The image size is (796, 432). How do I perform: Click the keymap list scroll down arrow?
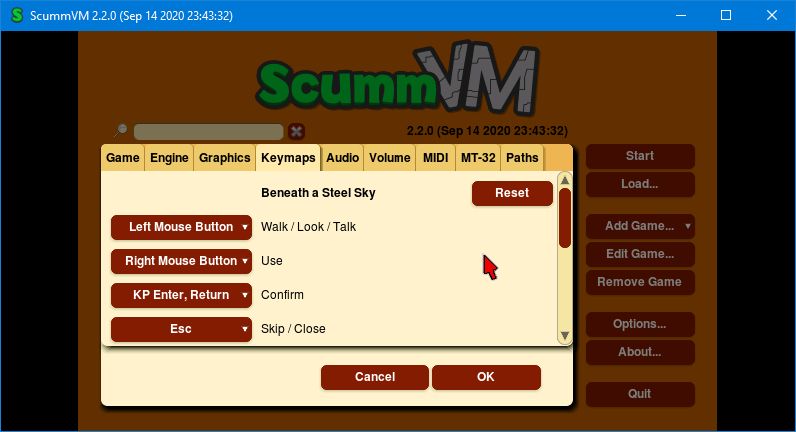(x=565, y=336)
